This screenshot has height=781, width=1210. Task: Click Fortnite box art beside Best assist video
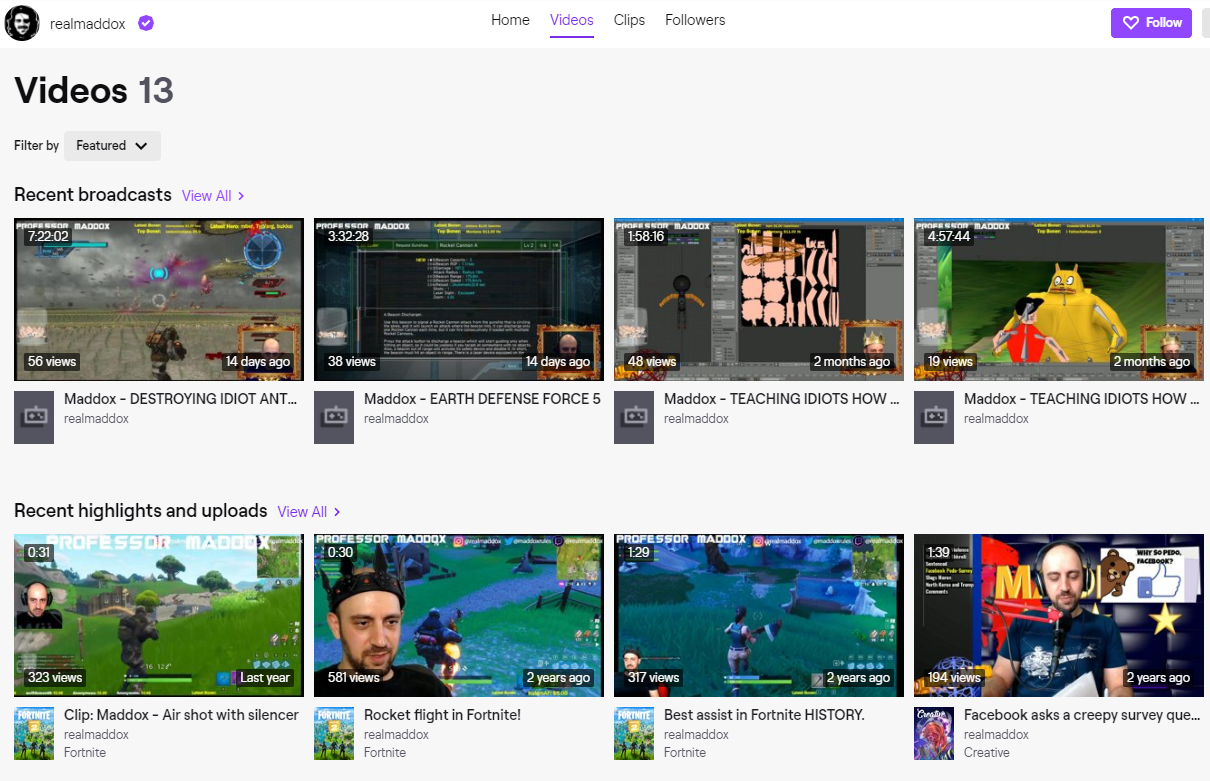[634, 734]
